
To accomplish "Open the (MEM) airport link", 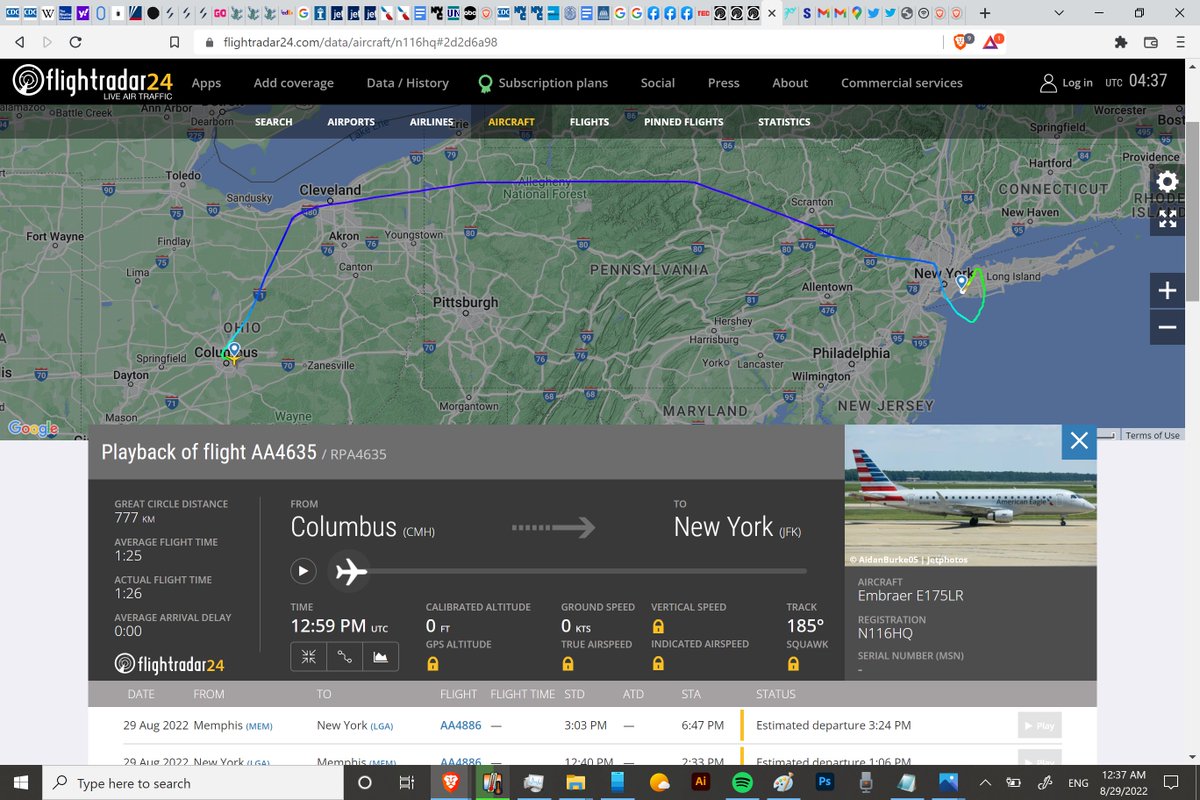I will click(259, 726).
